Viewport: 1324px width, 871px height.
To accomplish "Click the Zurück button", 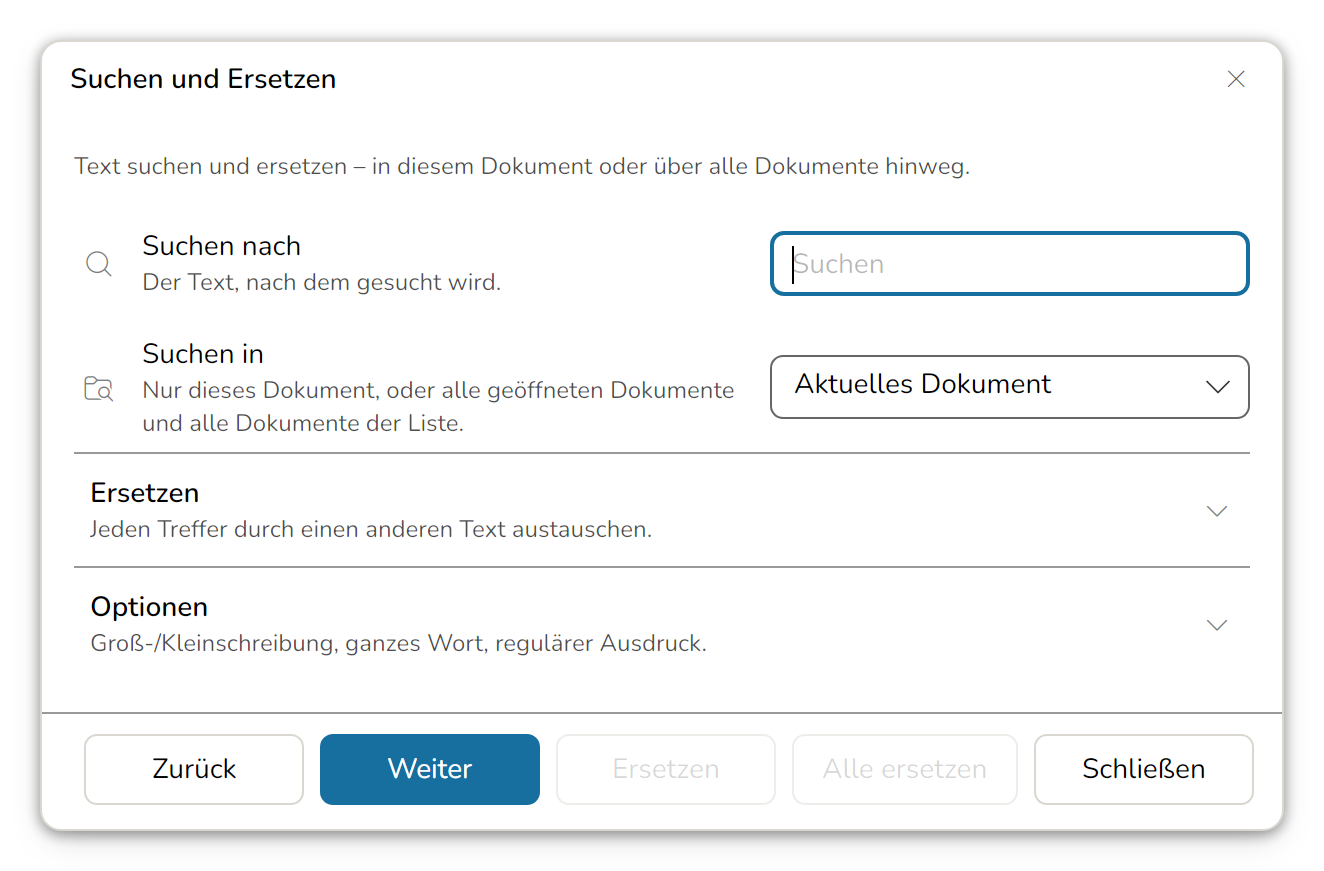I will tap(194, 769).
